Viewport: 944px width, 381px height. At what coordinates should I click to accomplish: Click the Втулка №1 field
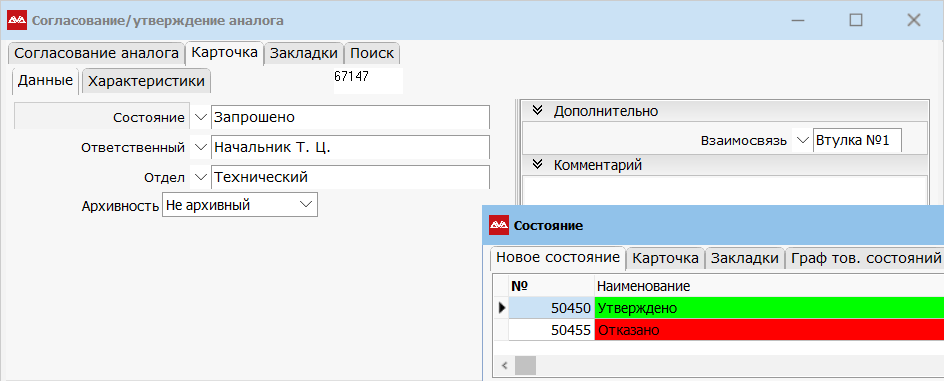point(857,141)
